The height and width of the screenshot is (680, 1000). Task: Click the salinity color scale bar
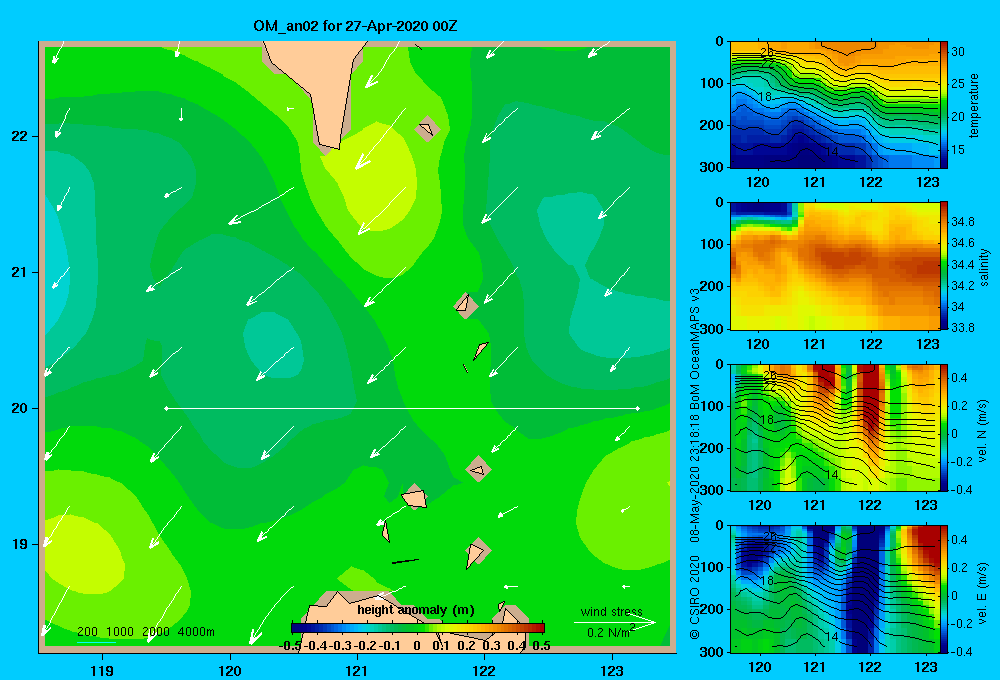[944, 266]
